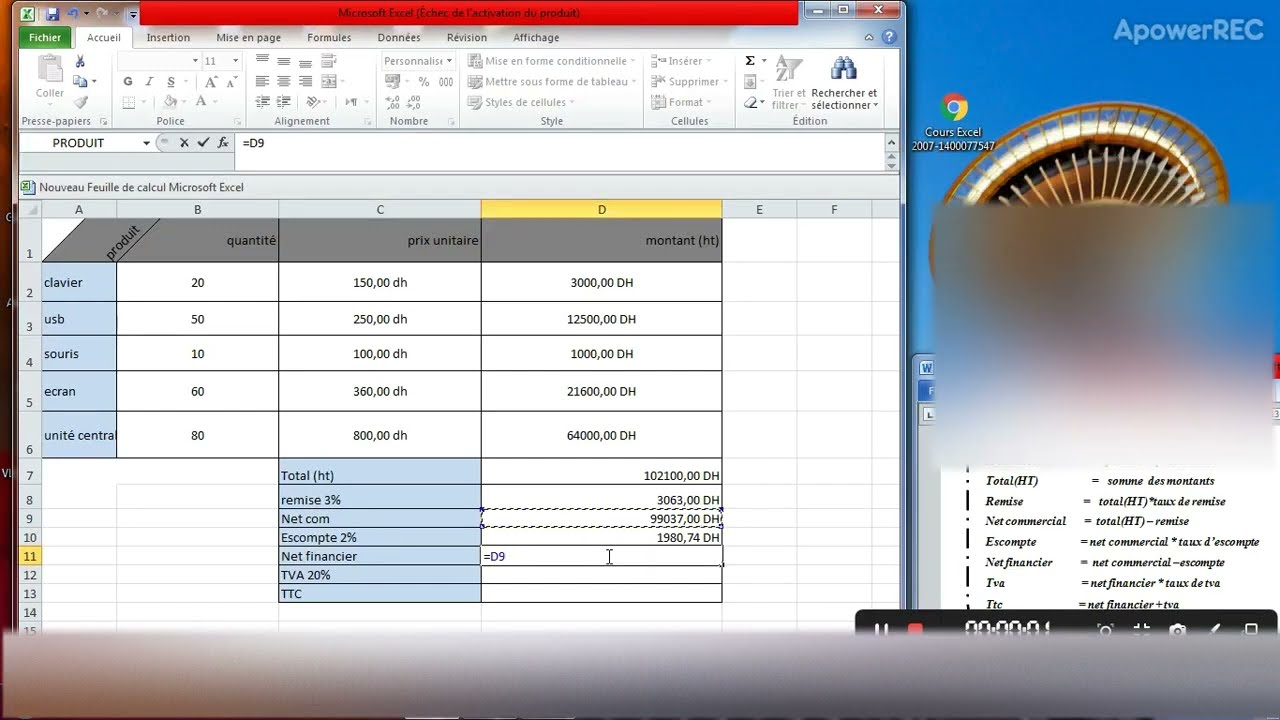This screenshot has height=720, width=1280.
Task: Click the Insérer cells button
Action: 680,61
